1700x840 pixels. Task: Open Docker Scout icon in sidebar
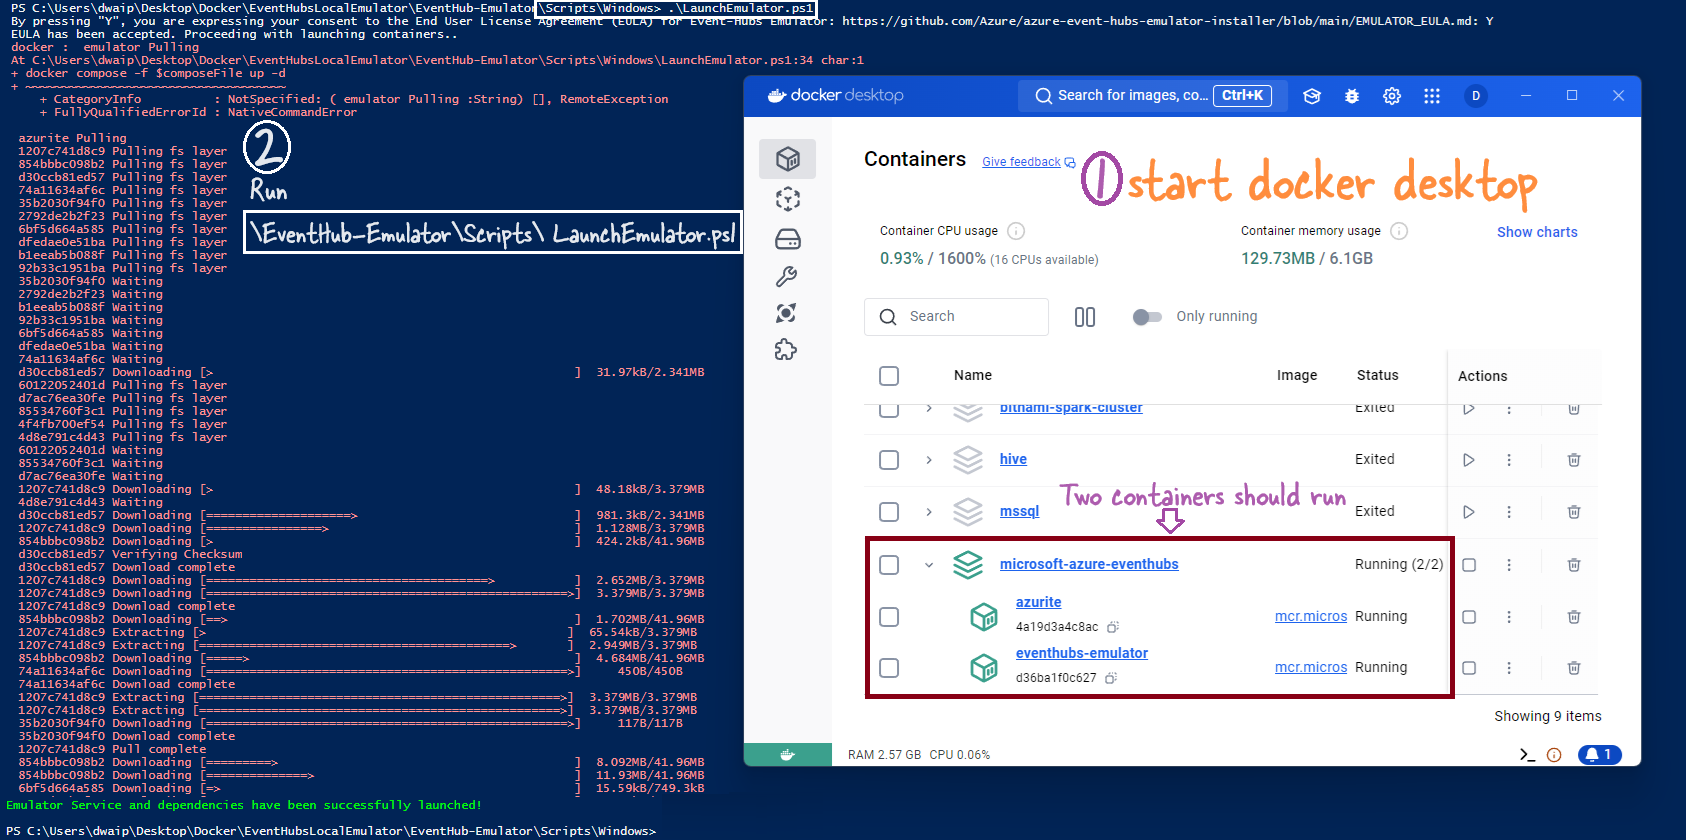[x=787, y=313]
